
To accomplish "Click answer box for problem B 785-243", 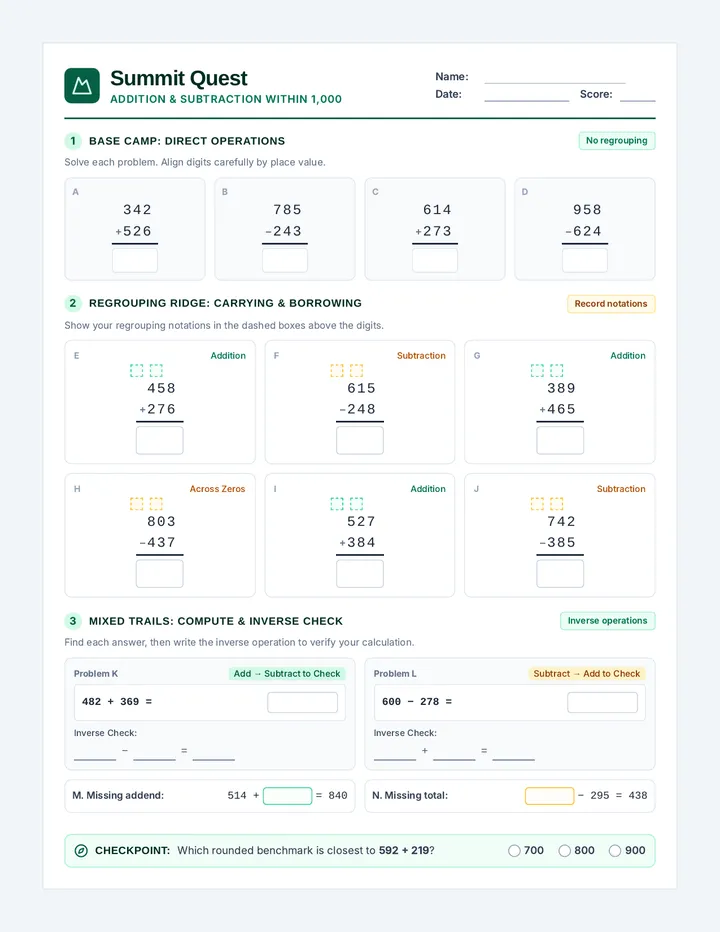I will 285,260.
